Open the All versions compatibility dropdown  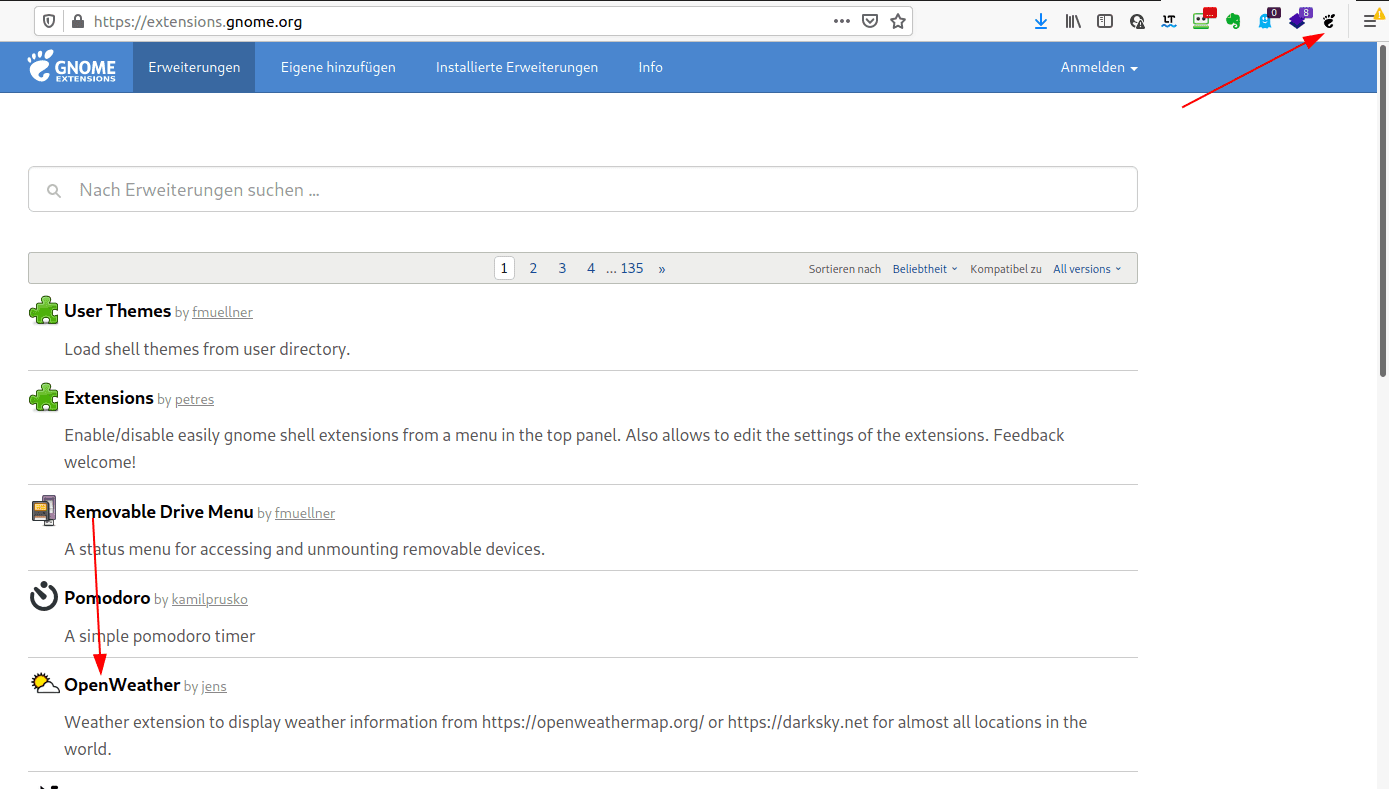[1087, 269]
